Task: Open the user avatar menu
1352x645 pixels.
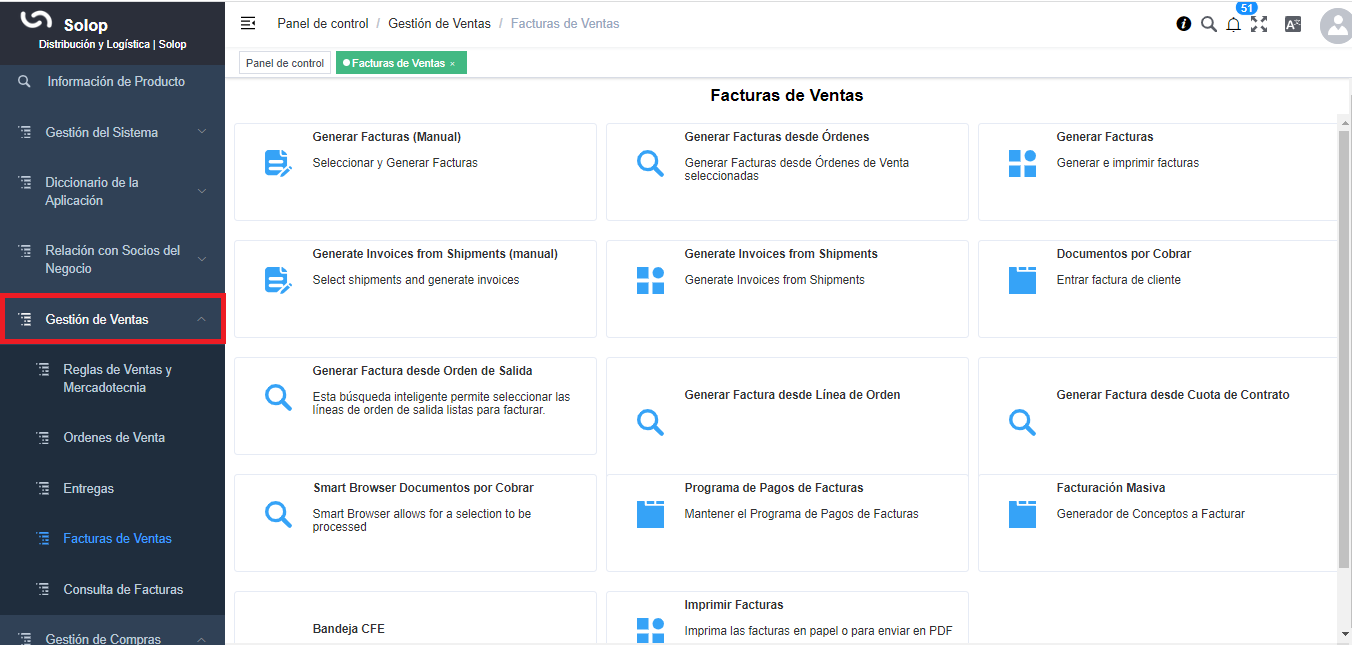Action: tap(1335, 26)
